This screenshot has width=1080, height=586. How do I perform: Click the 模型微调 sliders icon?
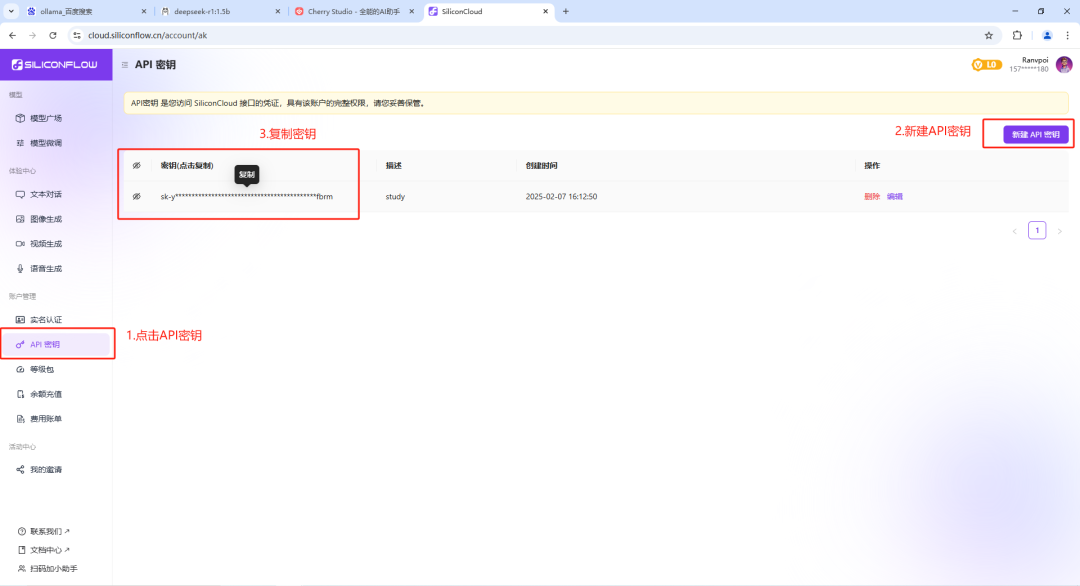20,143
